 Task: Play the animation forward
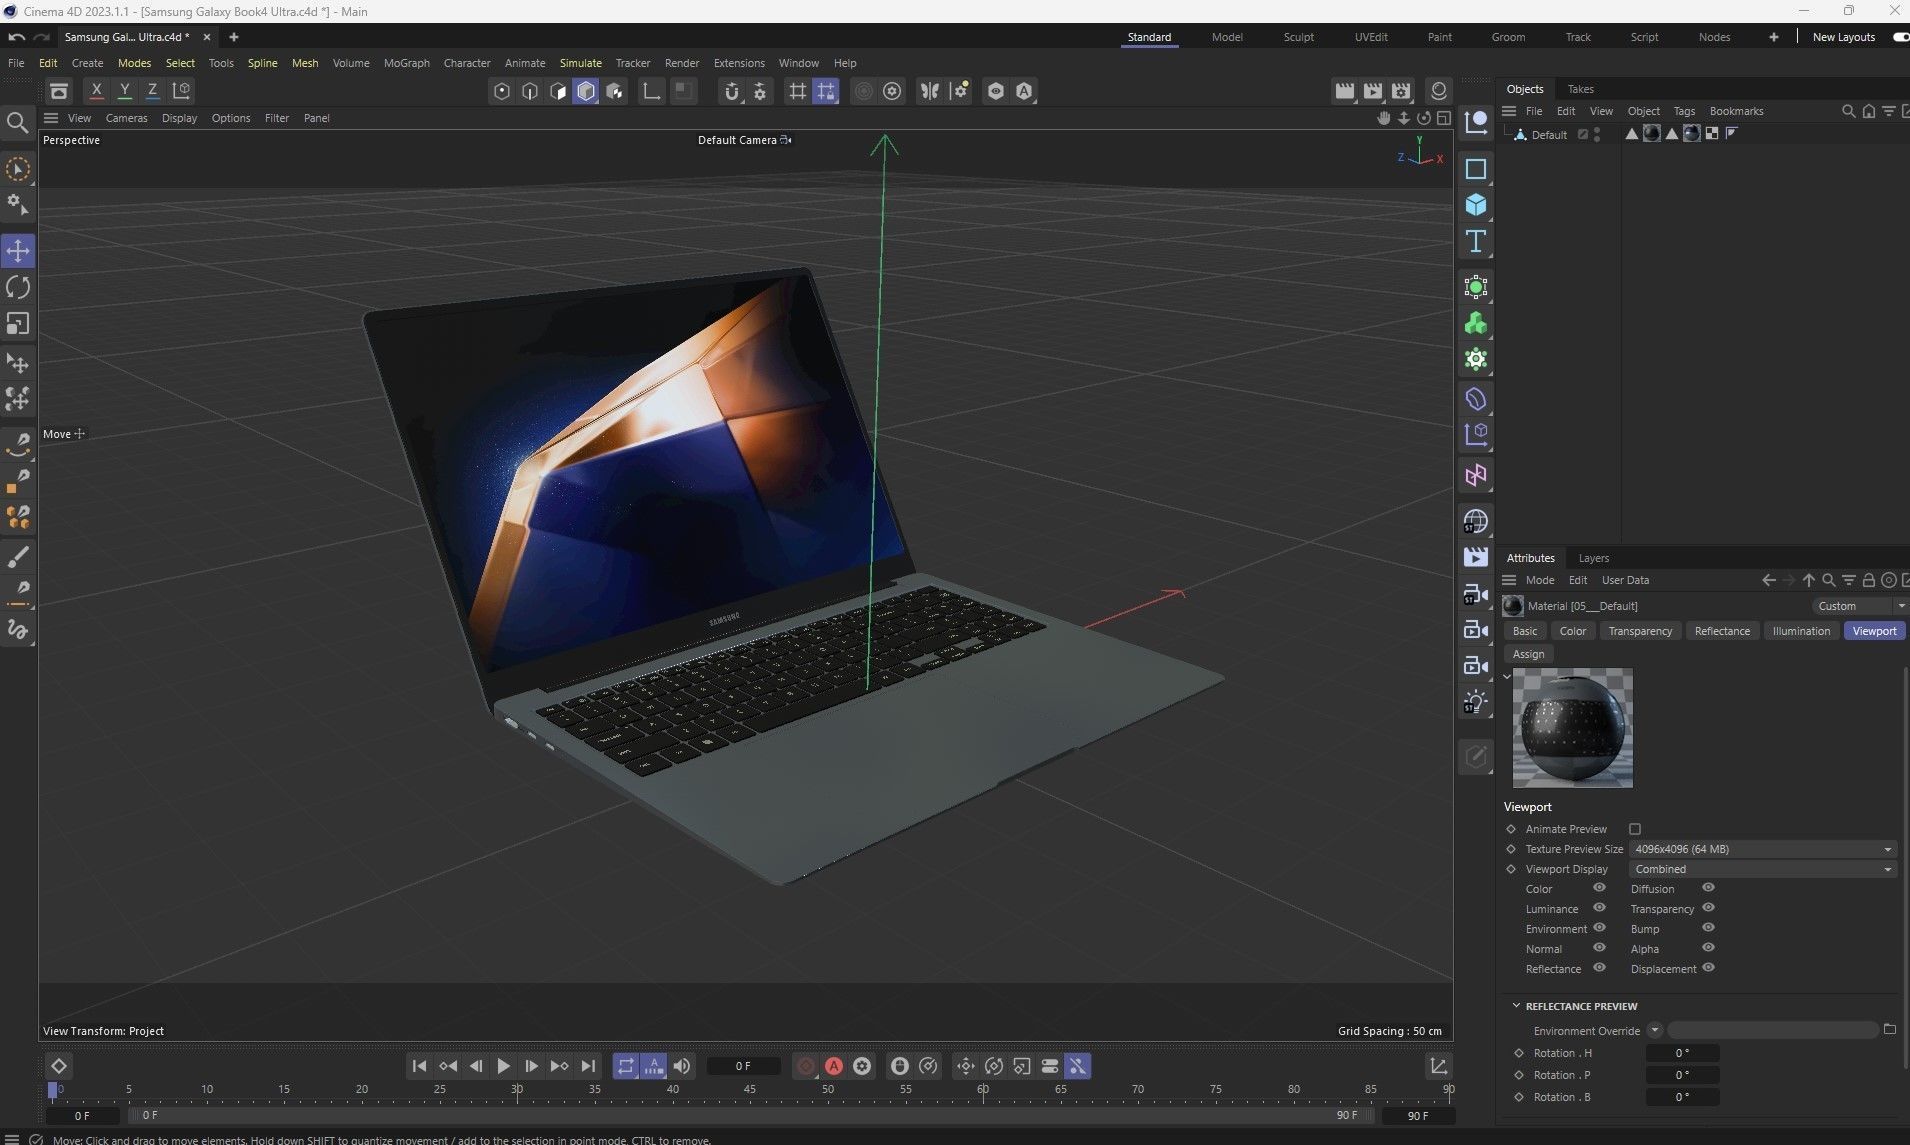pyautogui.click(x=503, y=1066)
